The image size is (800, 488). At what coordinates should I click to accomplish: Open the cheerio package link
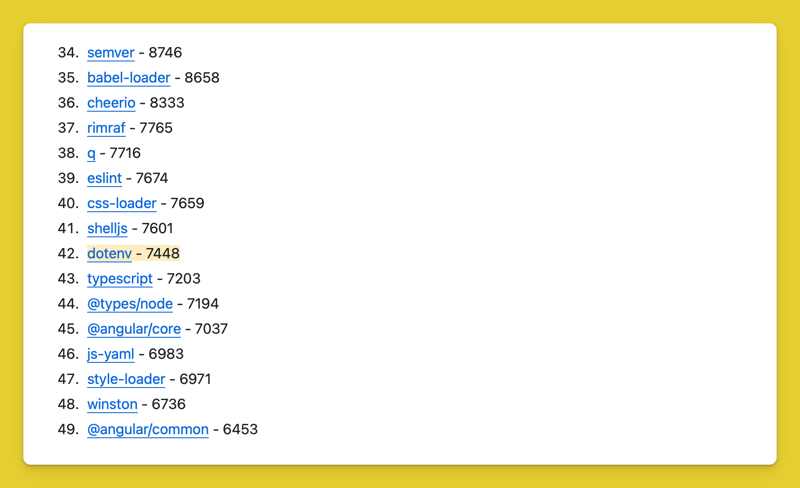[x=111, y=103]
